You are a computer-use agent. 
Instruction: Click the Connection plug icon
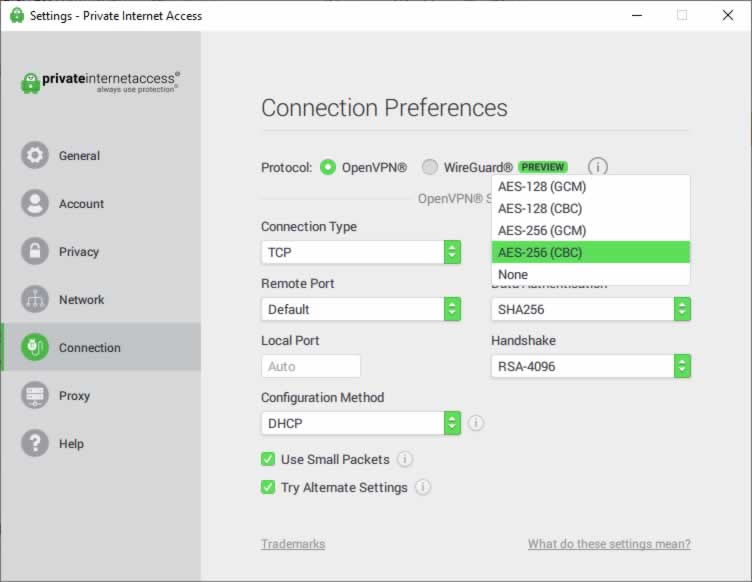pos(35,347)
